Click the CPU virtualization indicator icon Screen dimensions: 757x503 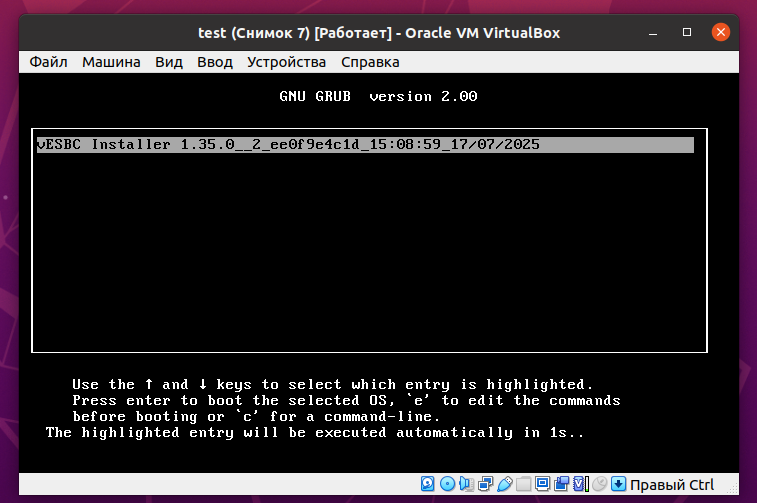point(580,484)
